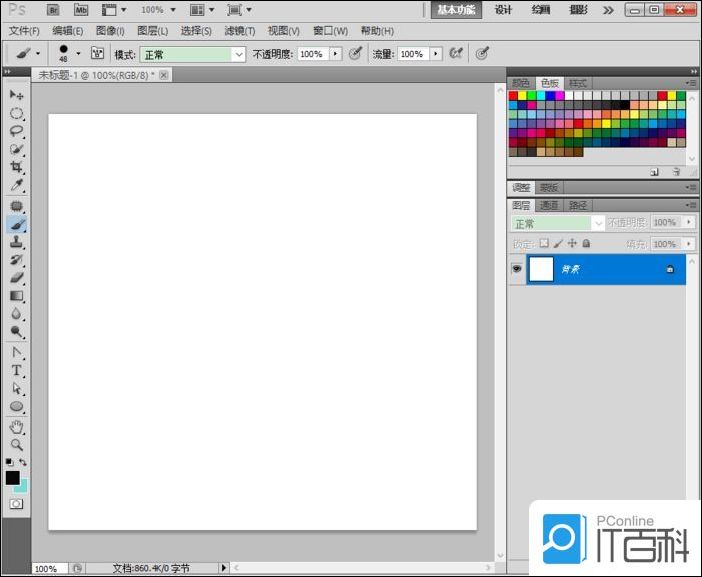Click the foreground black color swatch
The height and width of the screenshot is (577, 702).
pos(12,479)
